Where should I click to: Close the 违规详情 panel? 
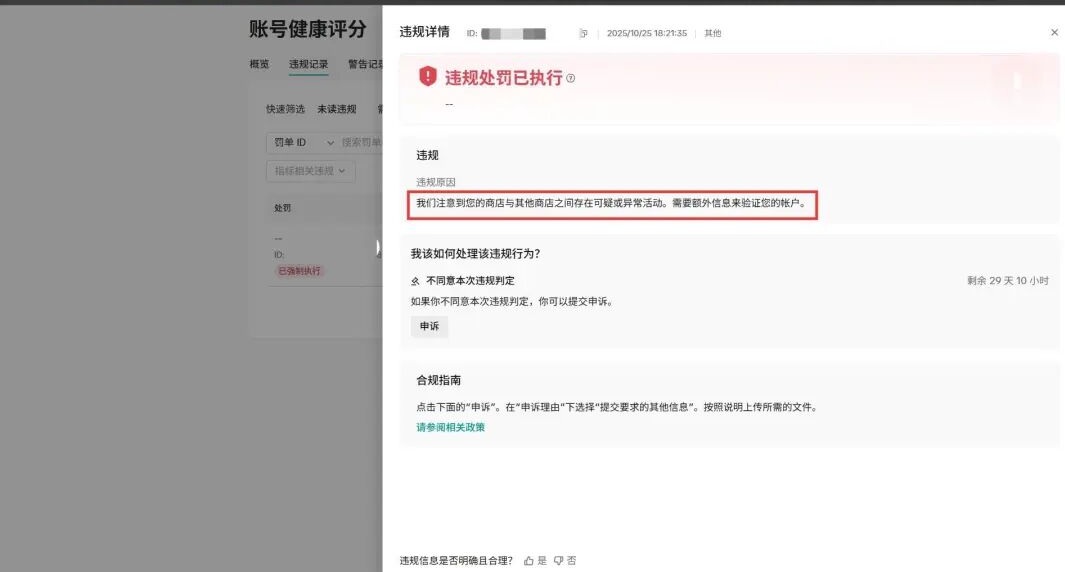(x=1054, y=32)
